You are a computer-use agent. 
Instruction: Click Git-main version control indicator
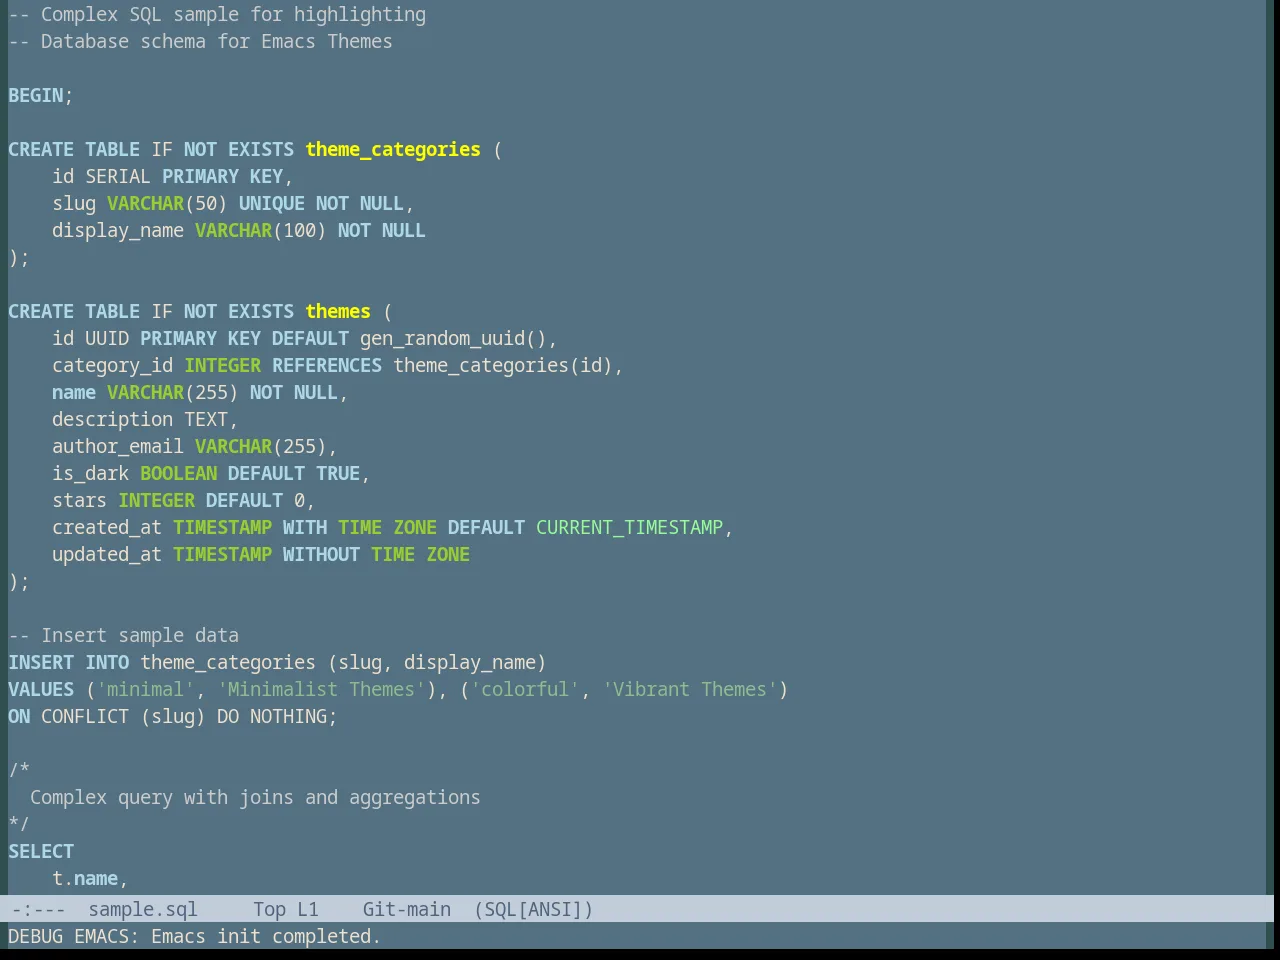click(407, 910)
